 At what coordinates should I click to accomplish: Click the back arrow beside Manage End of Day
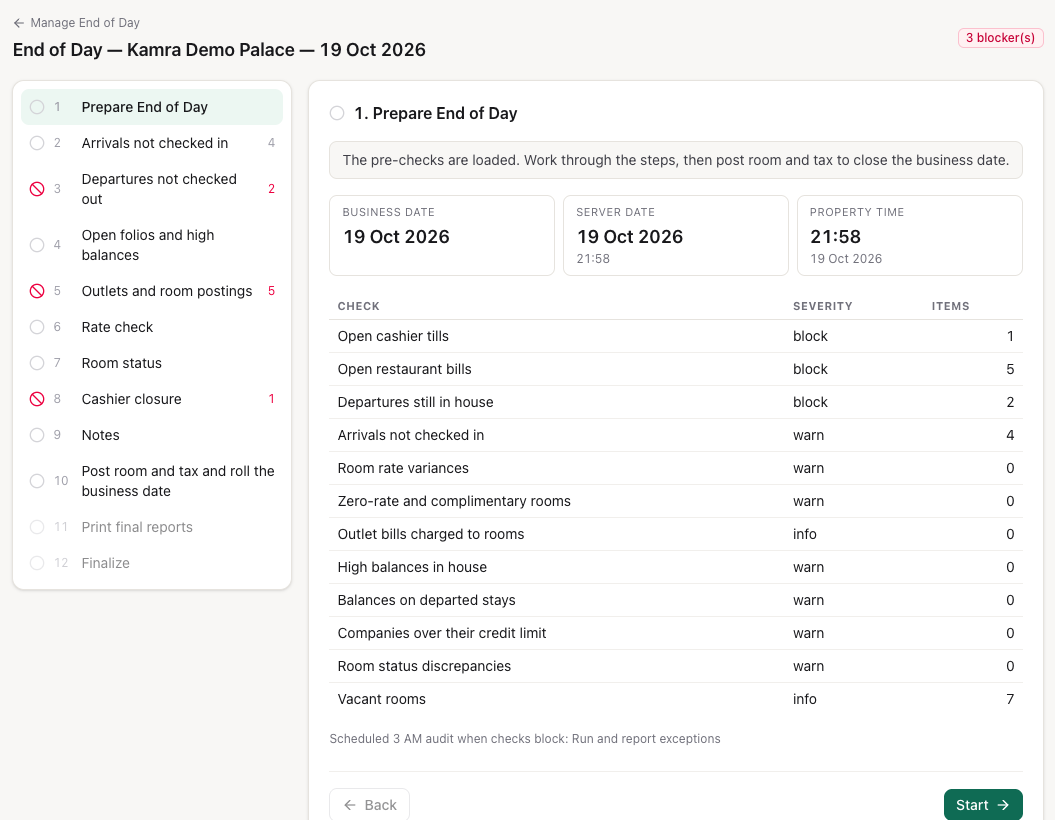coord(19,23)
